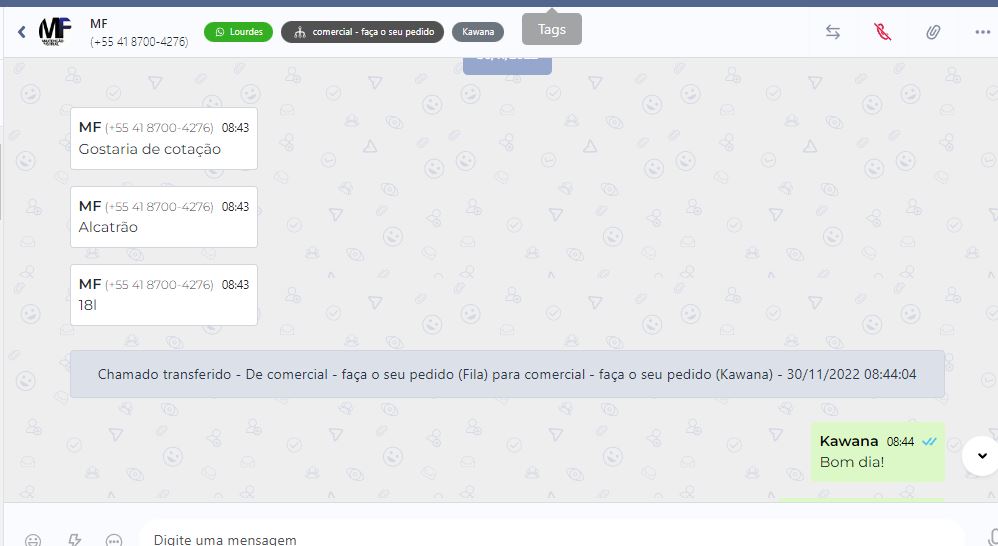Open the attachment paperclip icon
Image resolution: width=998 pixels, height=546 pixels.
(932, 32)
